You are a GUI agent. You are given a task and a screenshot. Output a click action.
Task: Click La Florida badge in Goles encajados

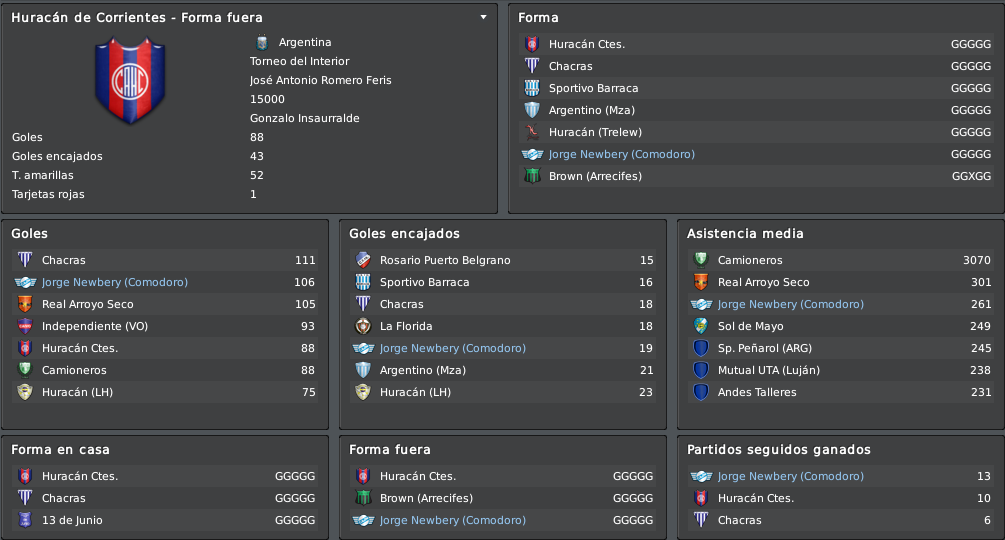click(x=363, y=326)
